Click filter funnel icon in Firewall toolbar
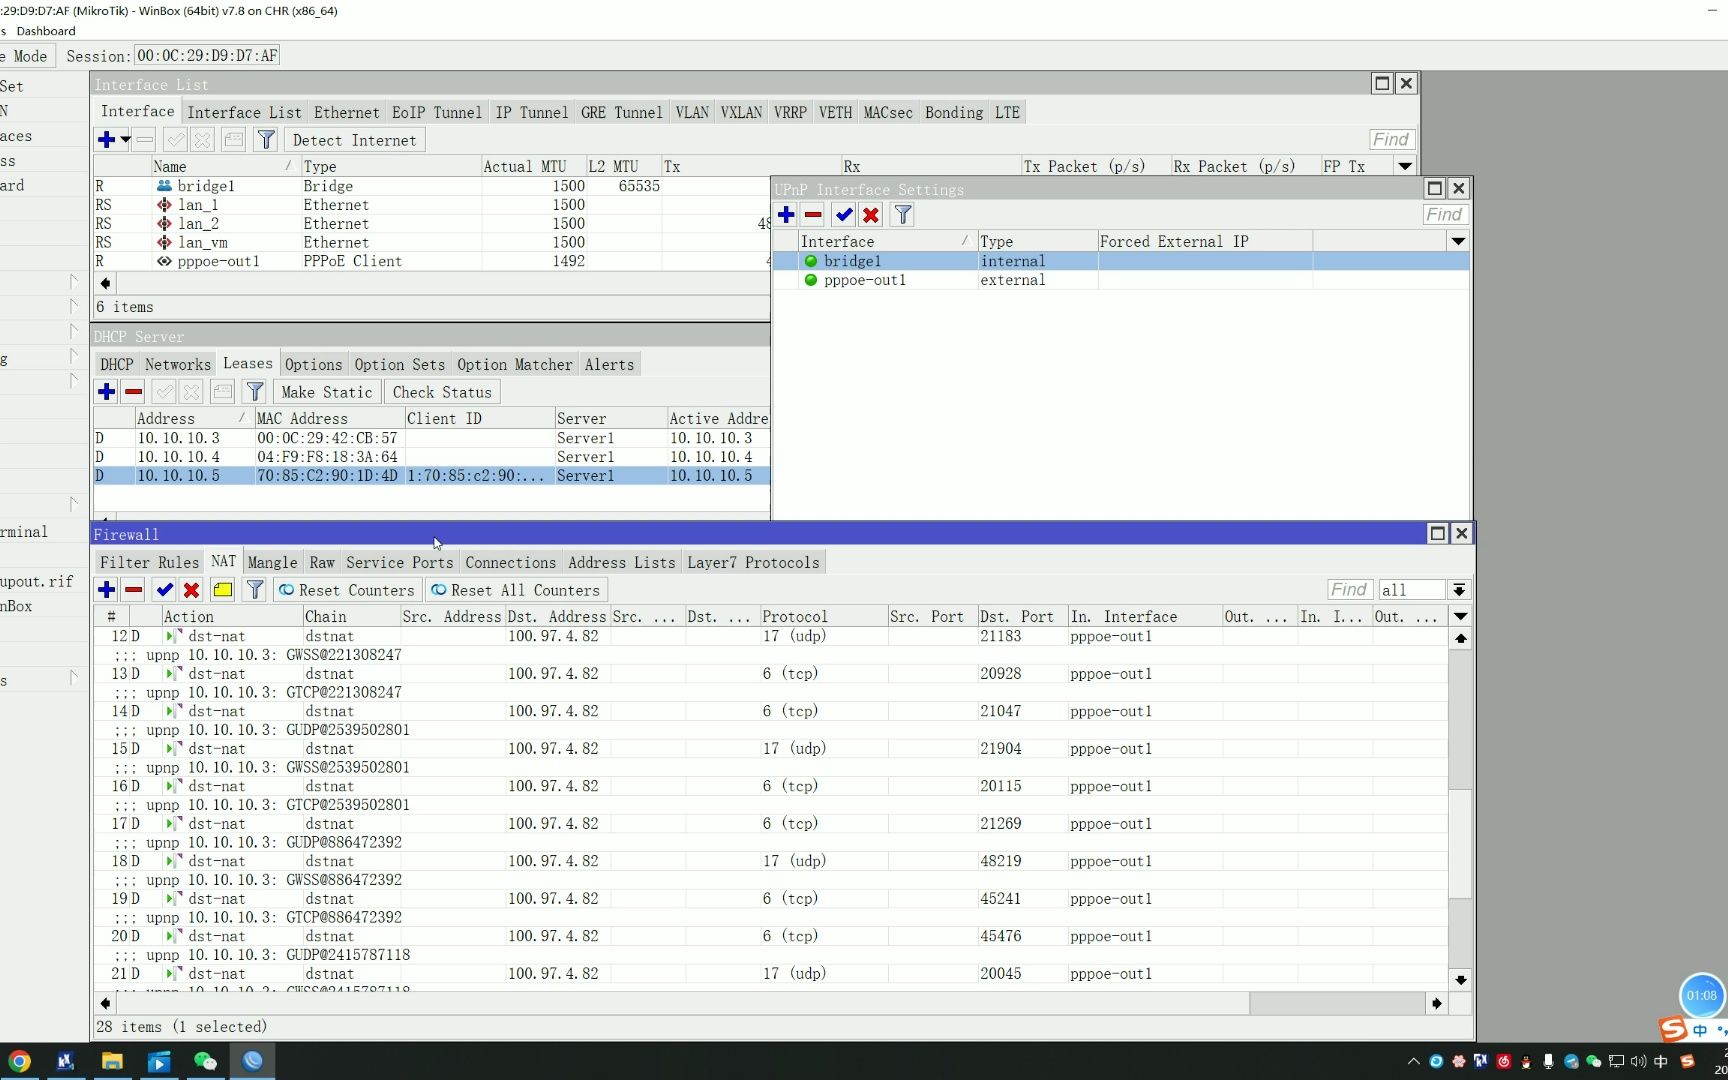This screenshot has height=1080, width=1728. [255, 590]
